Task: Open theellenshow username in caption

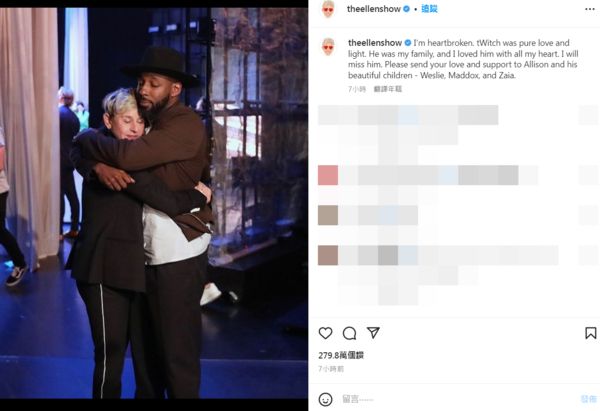Action: [x=375, y=42]
